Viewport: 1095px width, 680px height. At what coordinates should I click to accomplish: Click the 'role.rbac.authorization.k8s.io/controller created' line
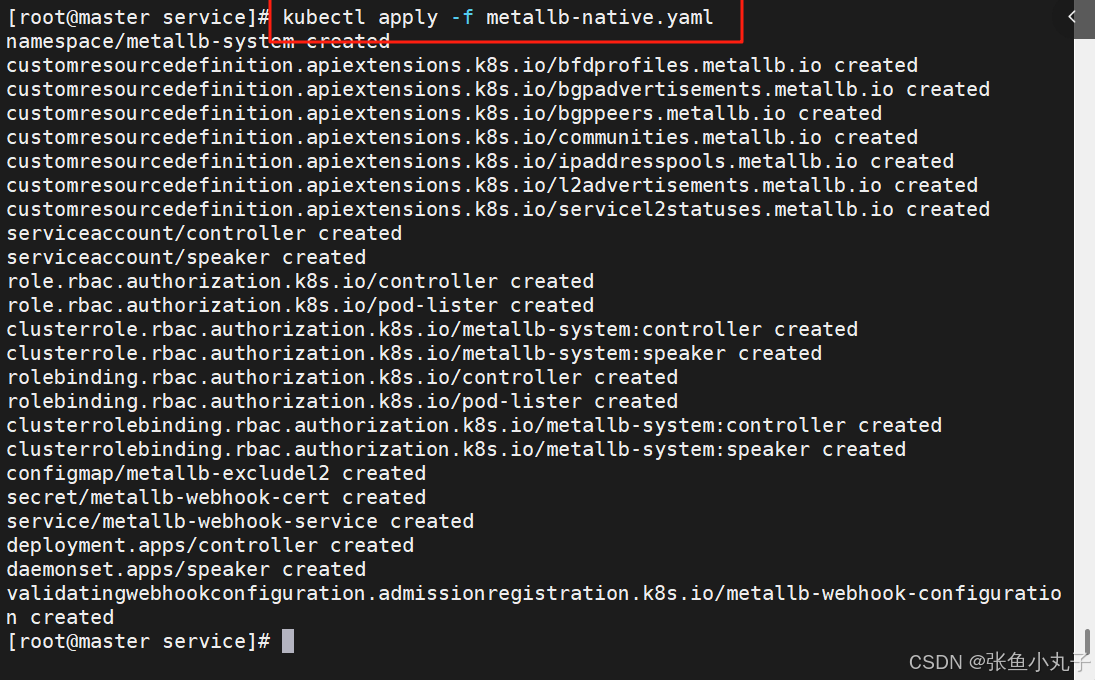coord(300,281)
